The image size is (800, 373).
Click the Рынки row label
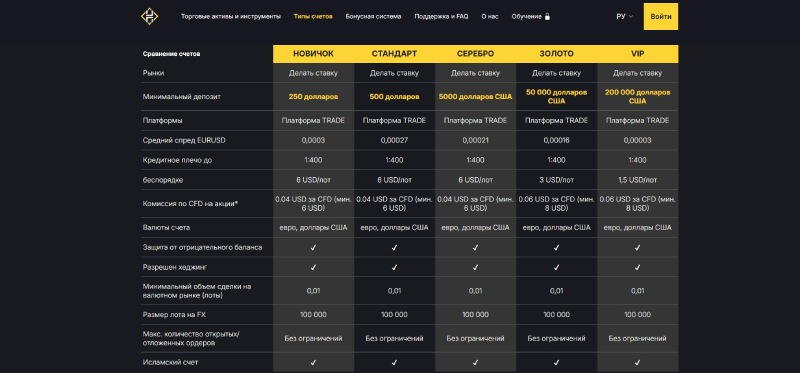click(153, 73)
